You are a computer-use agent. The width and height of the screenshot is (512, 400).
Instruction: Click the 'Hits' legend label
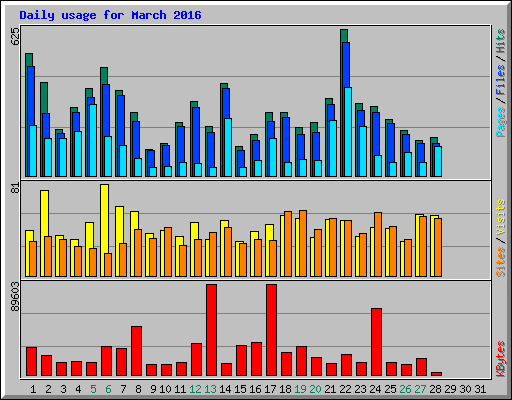[500, 41]
